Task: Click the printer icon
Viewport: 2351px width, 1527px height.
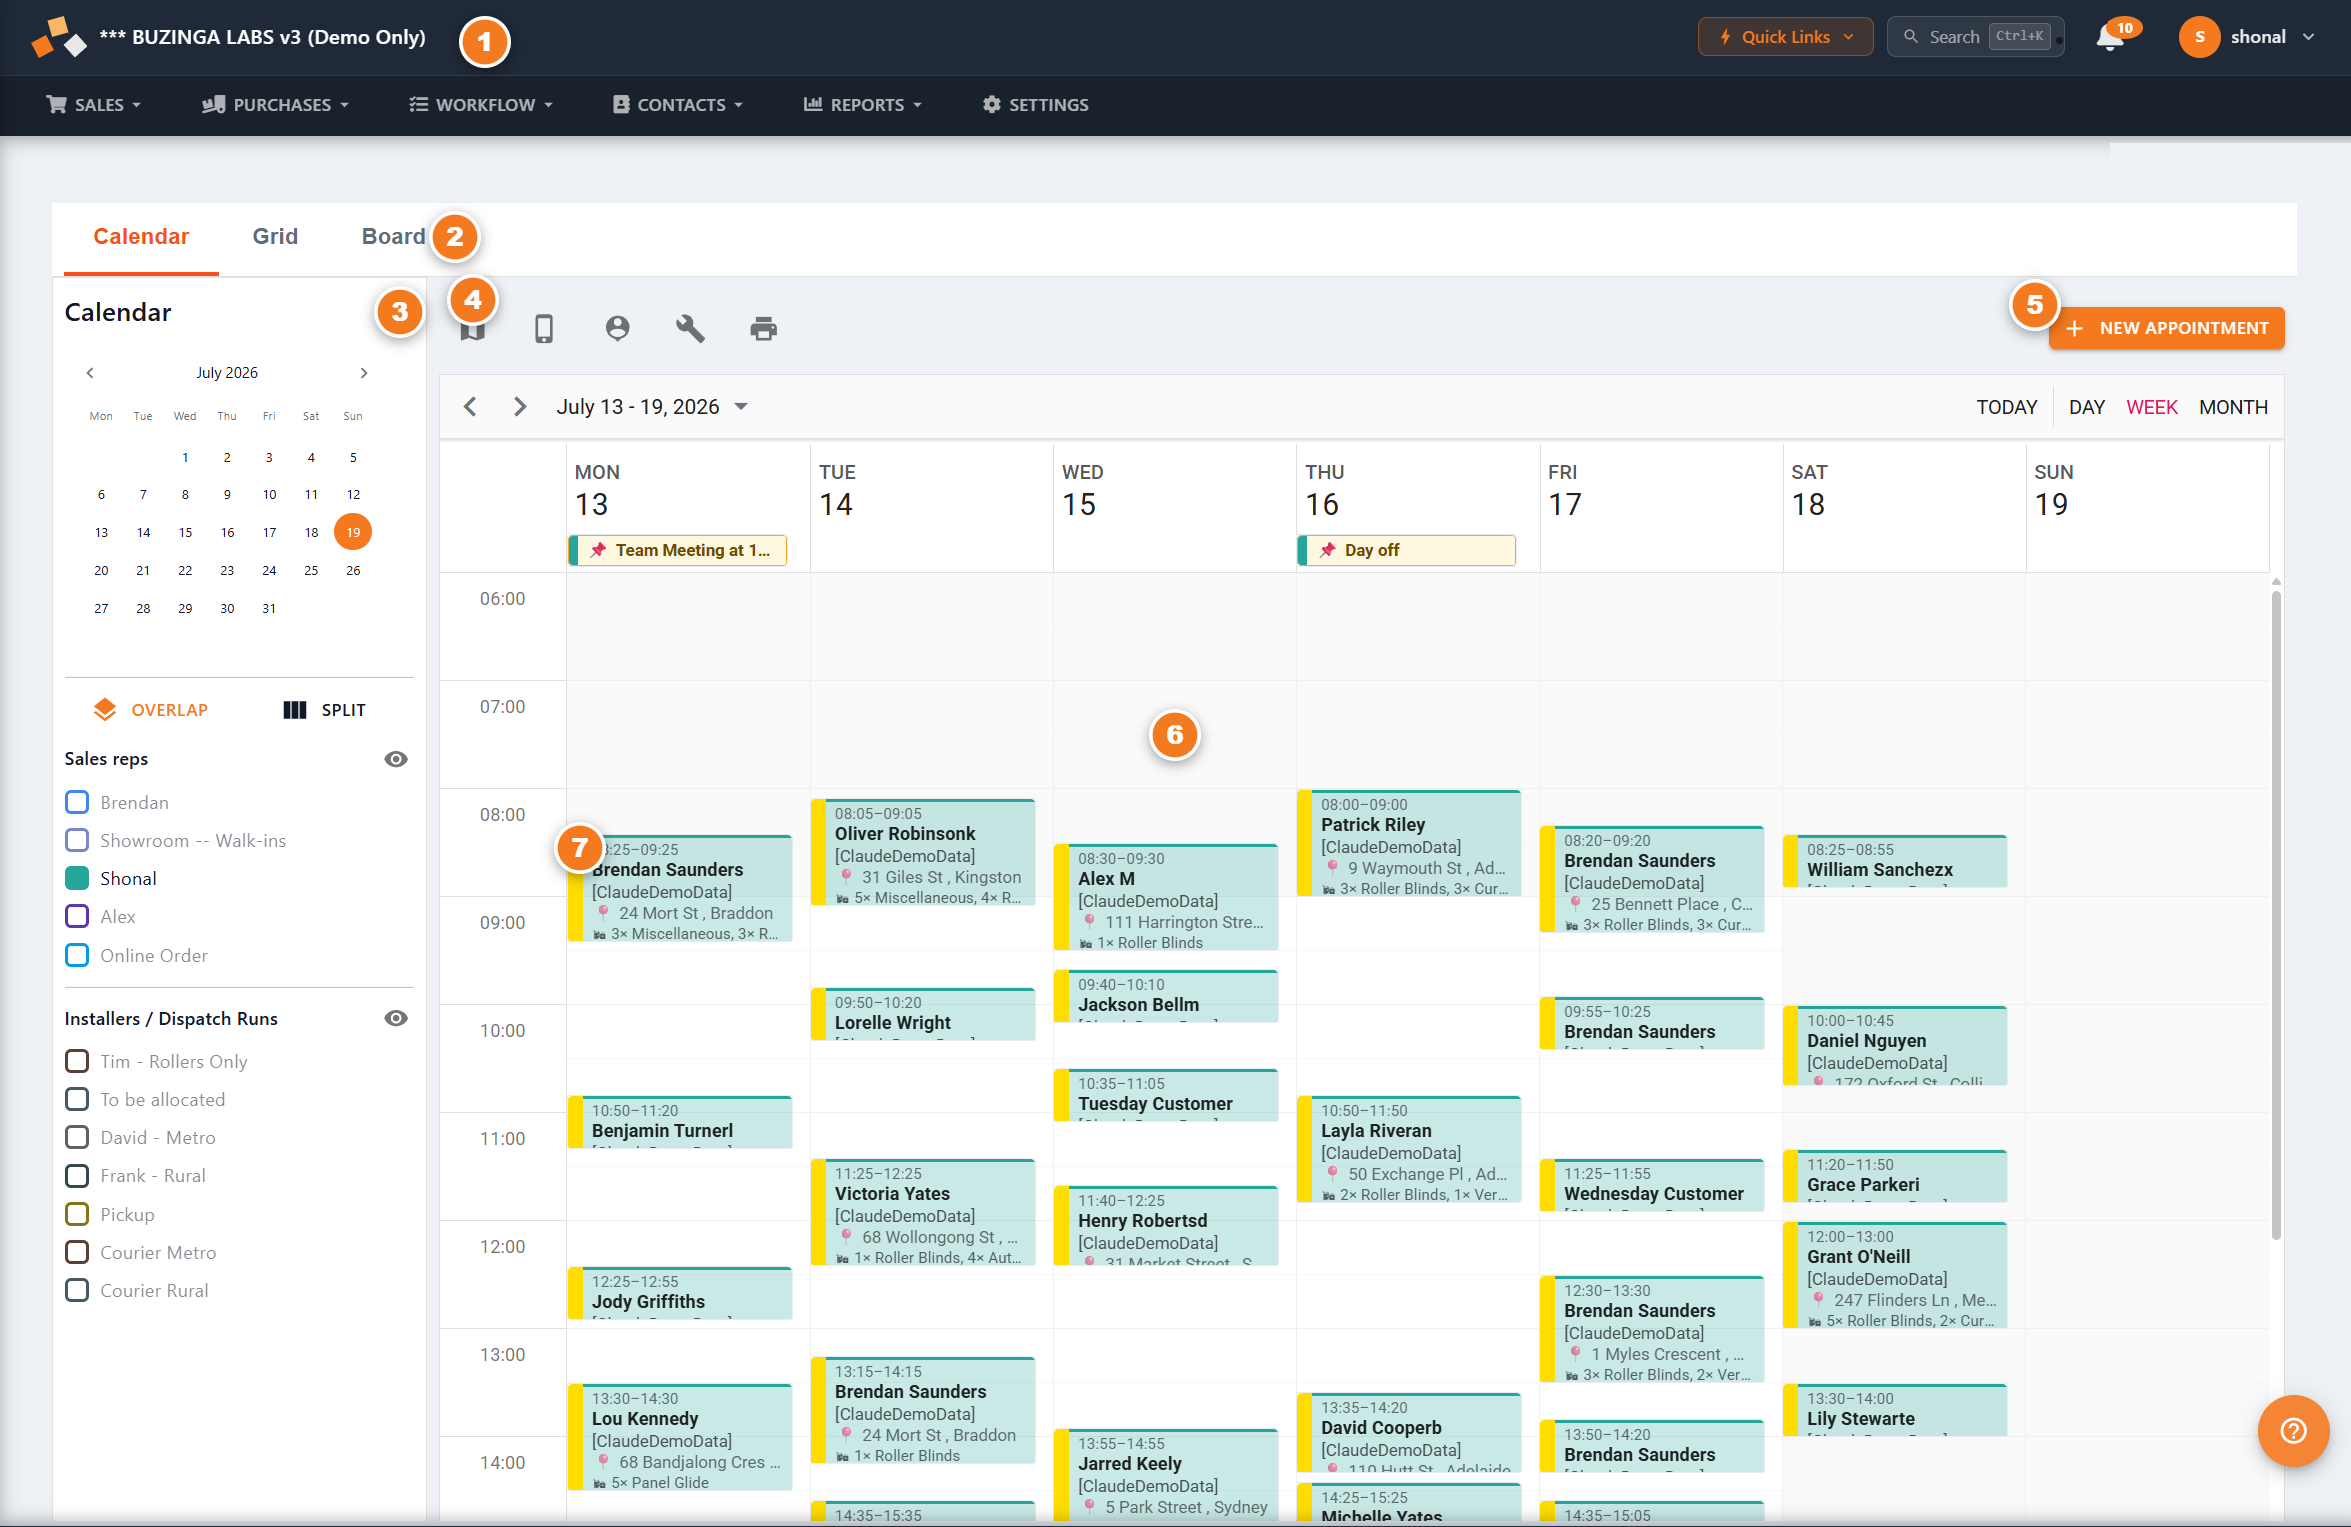Action: (764, 329)
